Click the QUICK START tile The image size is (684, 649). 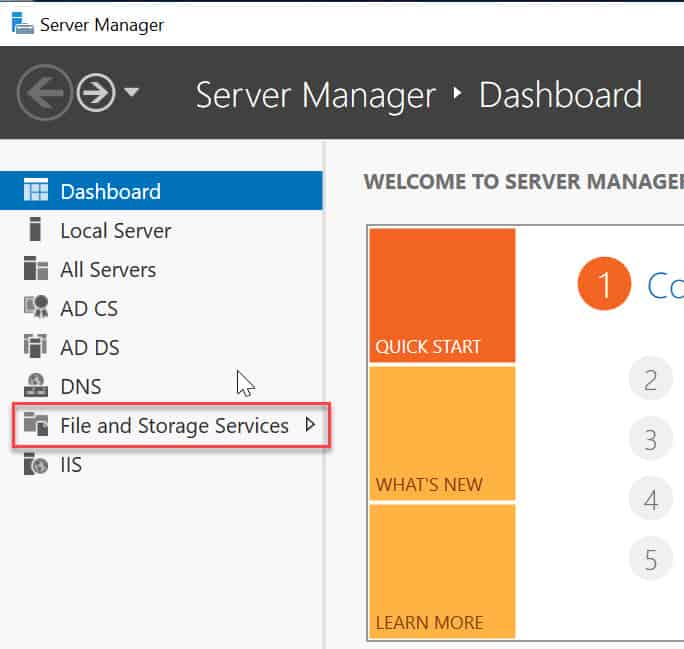tap(442, 295)
